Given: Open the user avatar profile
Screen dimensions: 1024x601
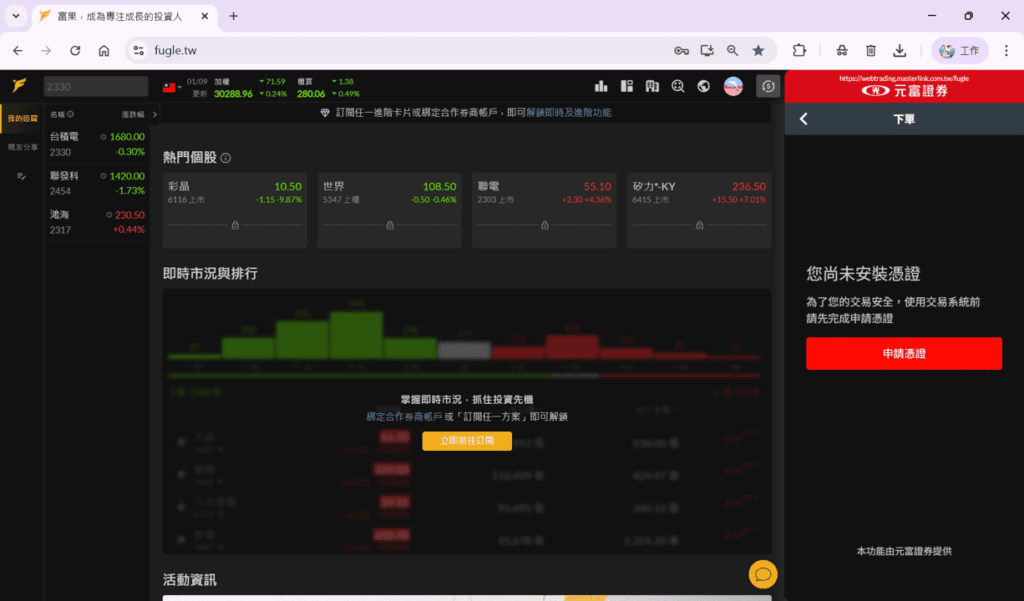Looking at the screenshot, I should tap(733, 86).
